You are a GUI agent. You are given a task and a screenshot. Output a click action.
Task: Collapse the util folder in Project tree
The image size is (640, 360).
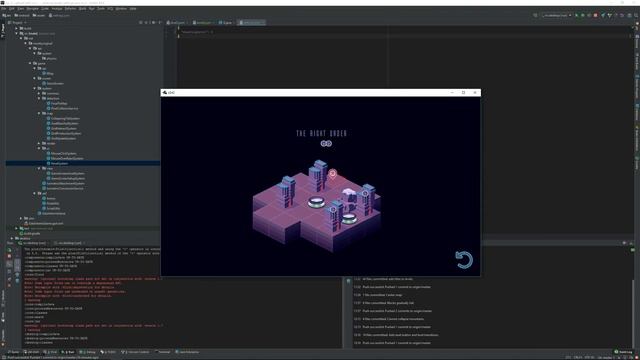35,193
